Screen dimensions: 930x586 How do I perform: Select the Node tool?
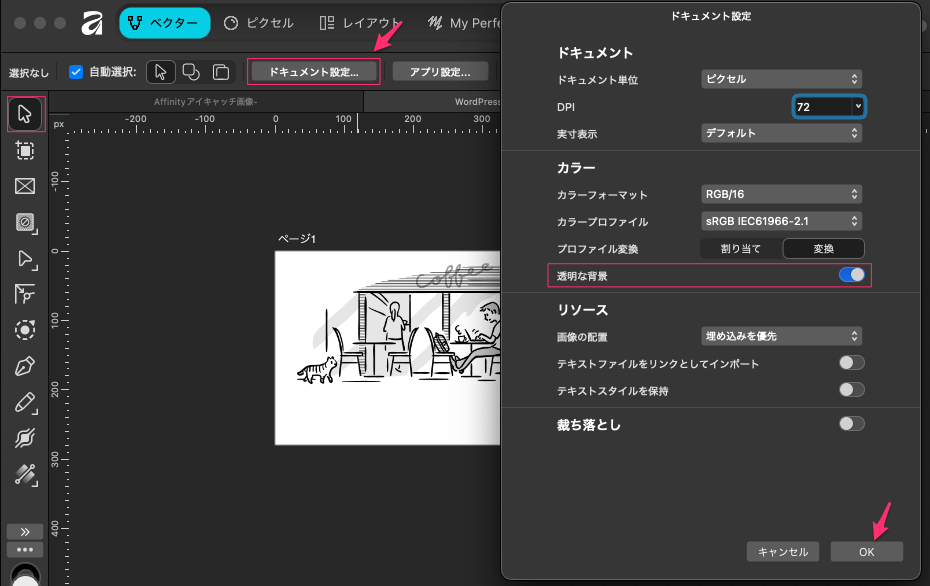pos(25,258)
